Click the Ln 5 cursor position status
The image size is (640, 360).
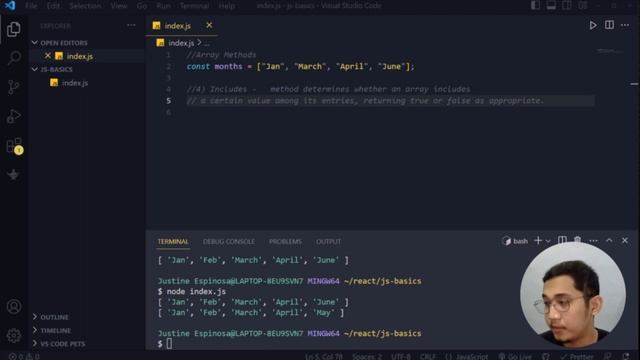pos(324,356)
